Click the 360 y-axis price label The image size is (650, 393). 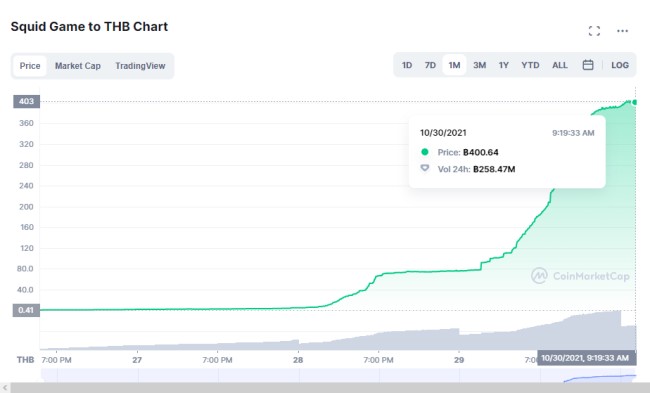pyautogui.click(x=26, y=123)
